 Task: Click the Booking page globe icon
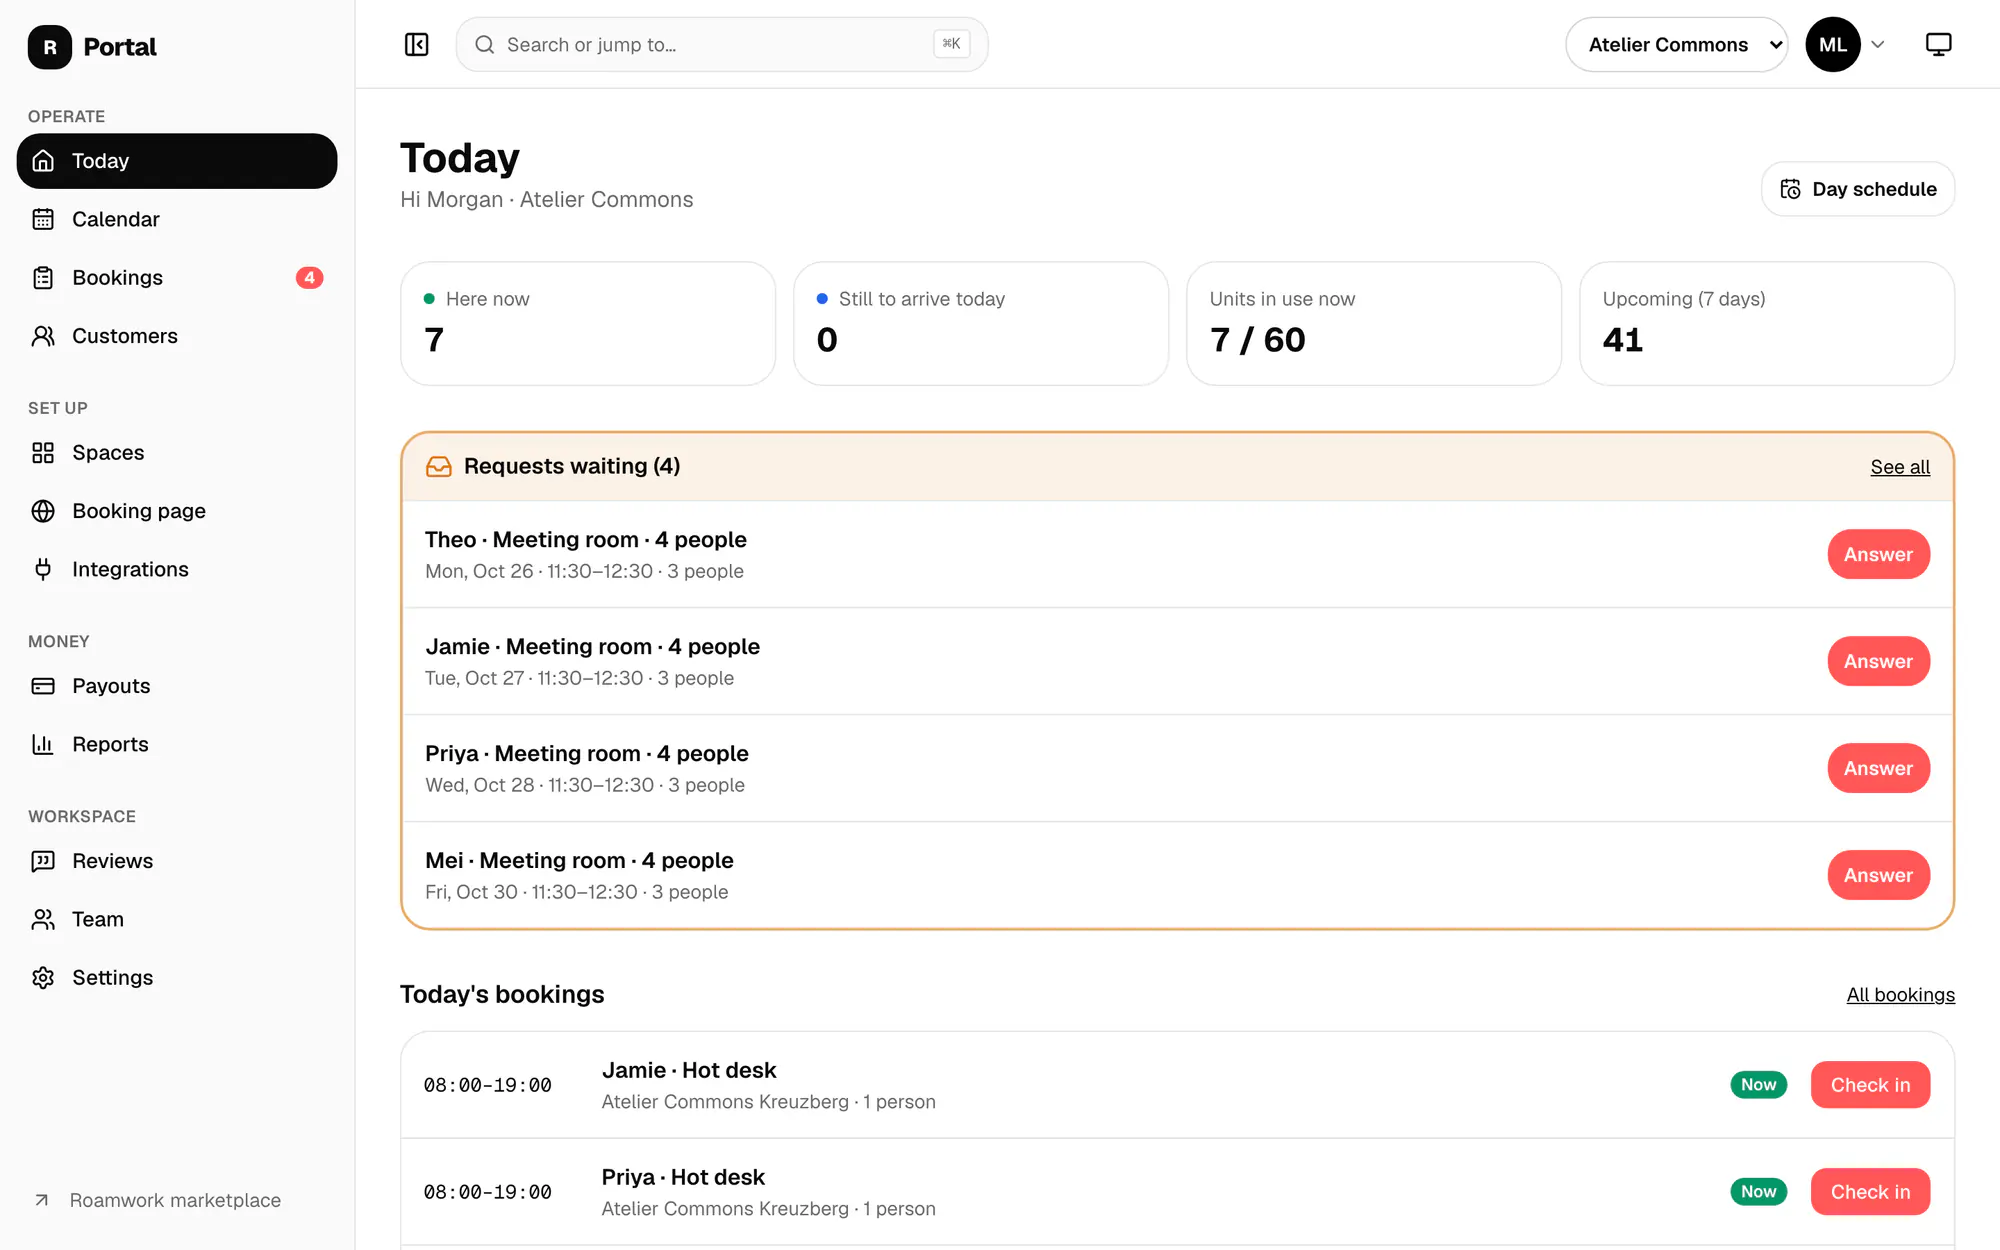43,511
